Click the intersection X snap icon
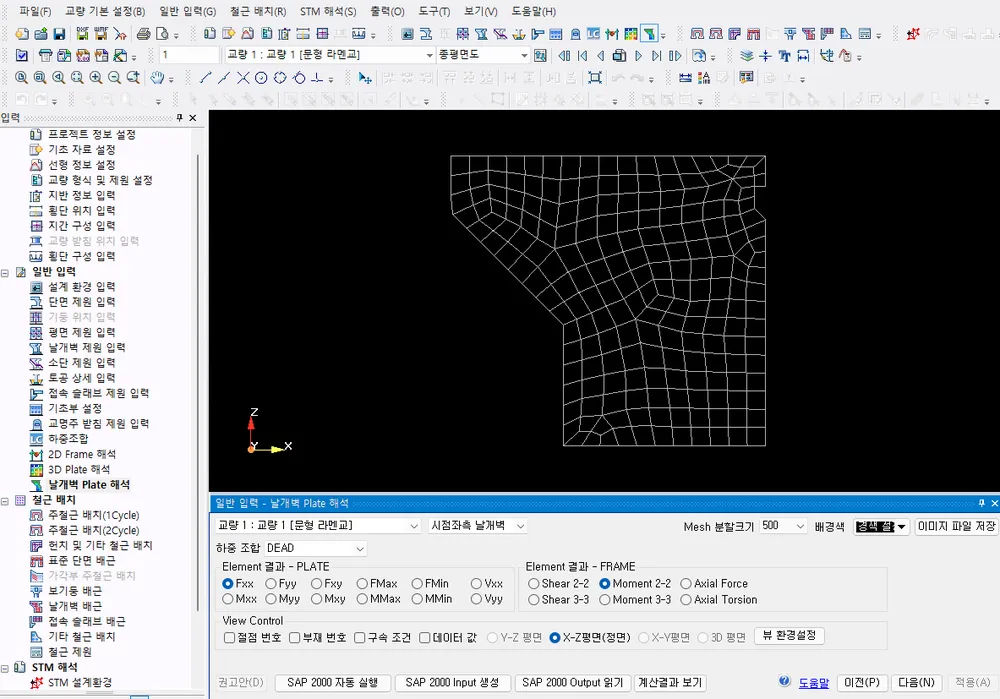Viewport: 1000px width, 699px height. (243, 78)
